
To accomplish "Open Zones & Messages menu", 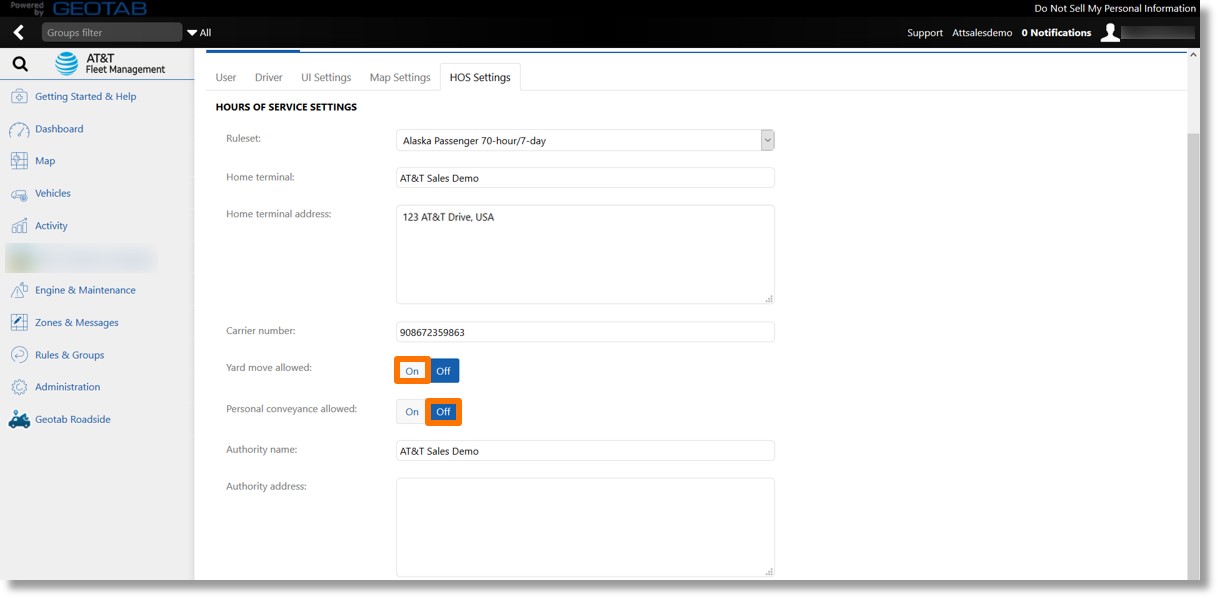I will 77,323.
